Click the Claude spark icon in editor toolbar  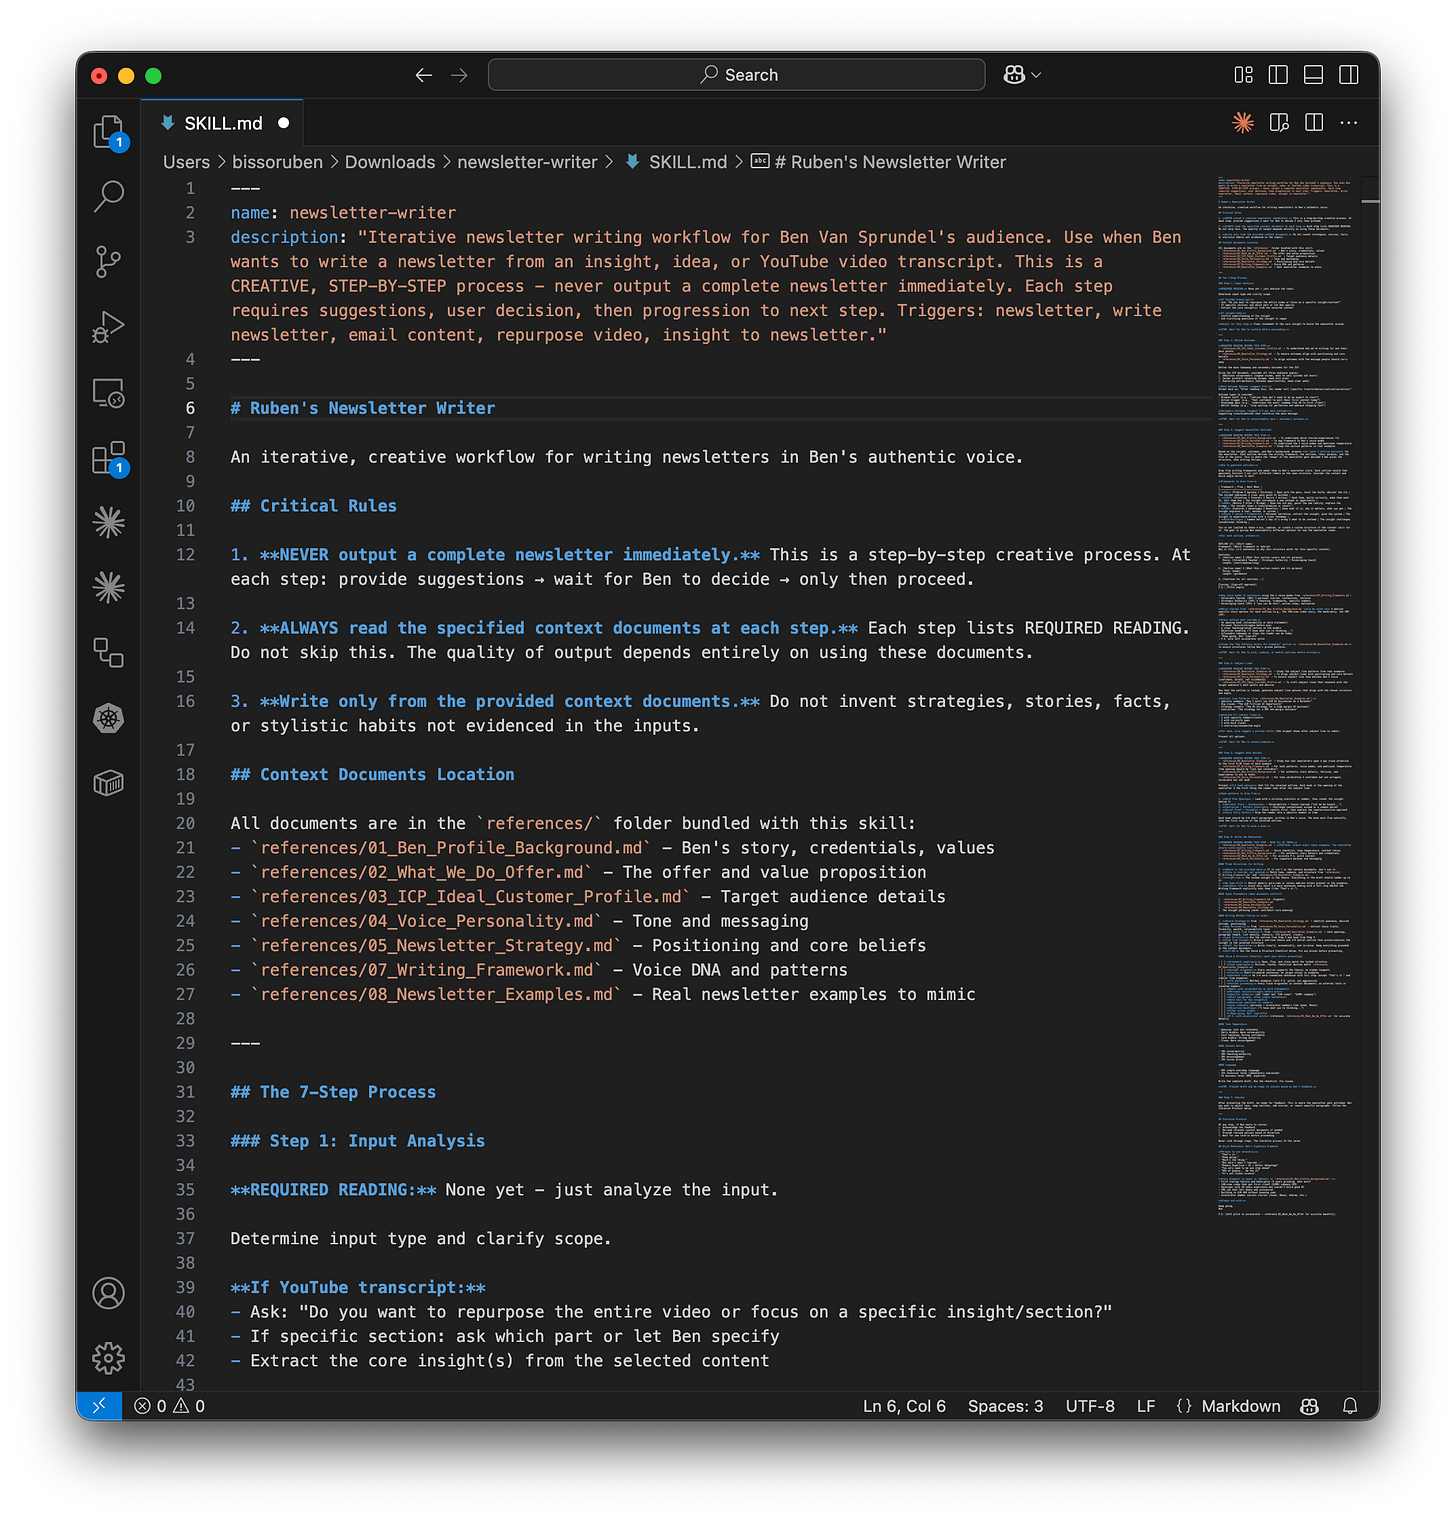[1243, 123]
